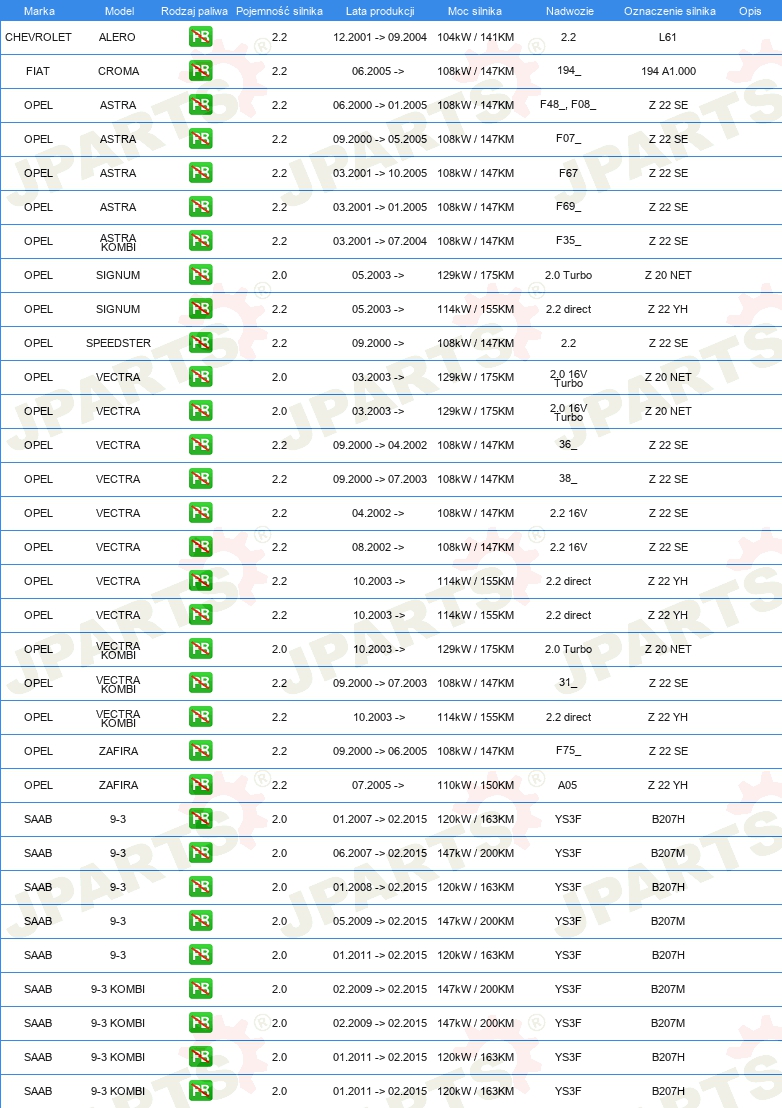Screen dimensions: 782x1108
Task: Click fuel icon in ASTRA KOMBI F35_ row
Action: 201,240
